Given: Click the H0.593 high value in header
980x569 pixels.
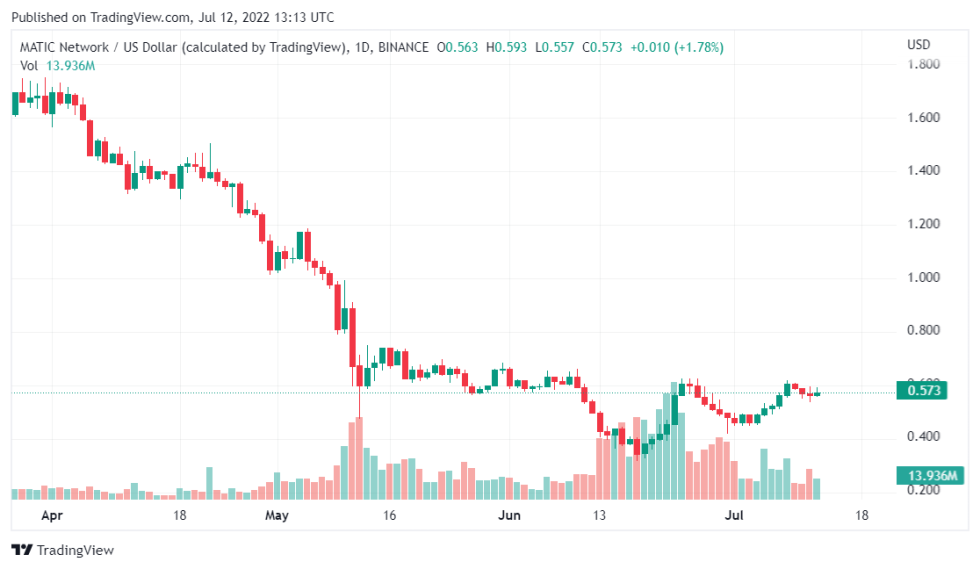Looking at the screenshot, I should (x=506, y=48).
